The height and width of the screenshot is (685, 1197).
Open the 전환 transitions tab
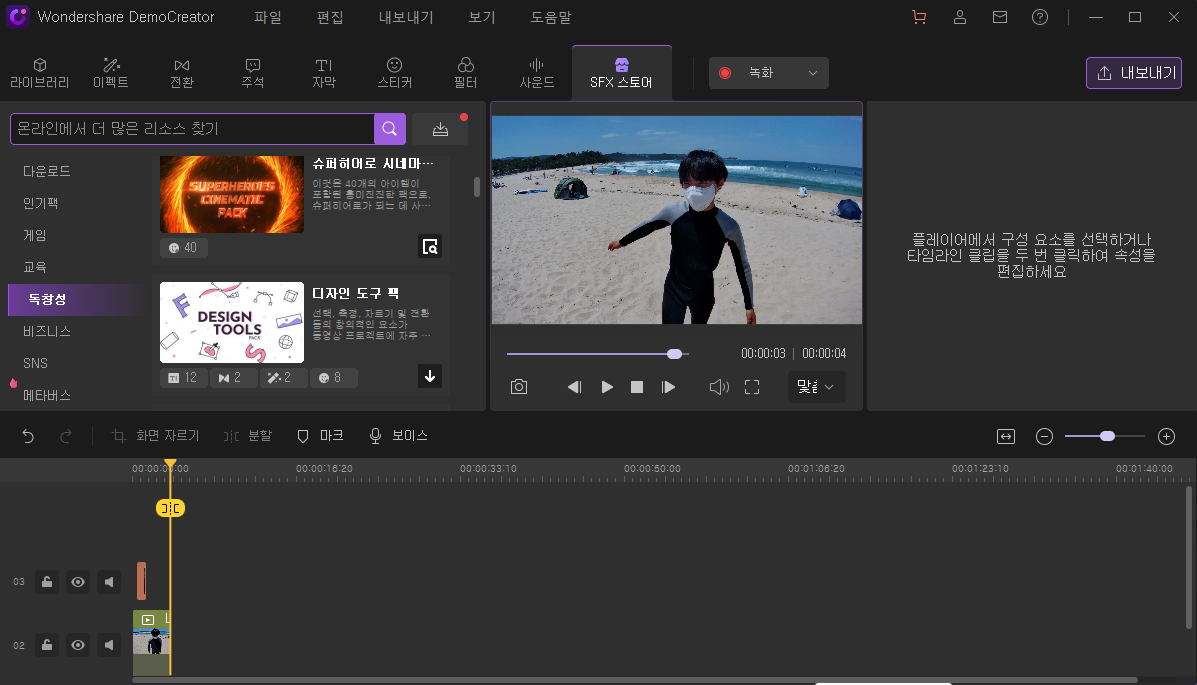[x=182, y=73]
